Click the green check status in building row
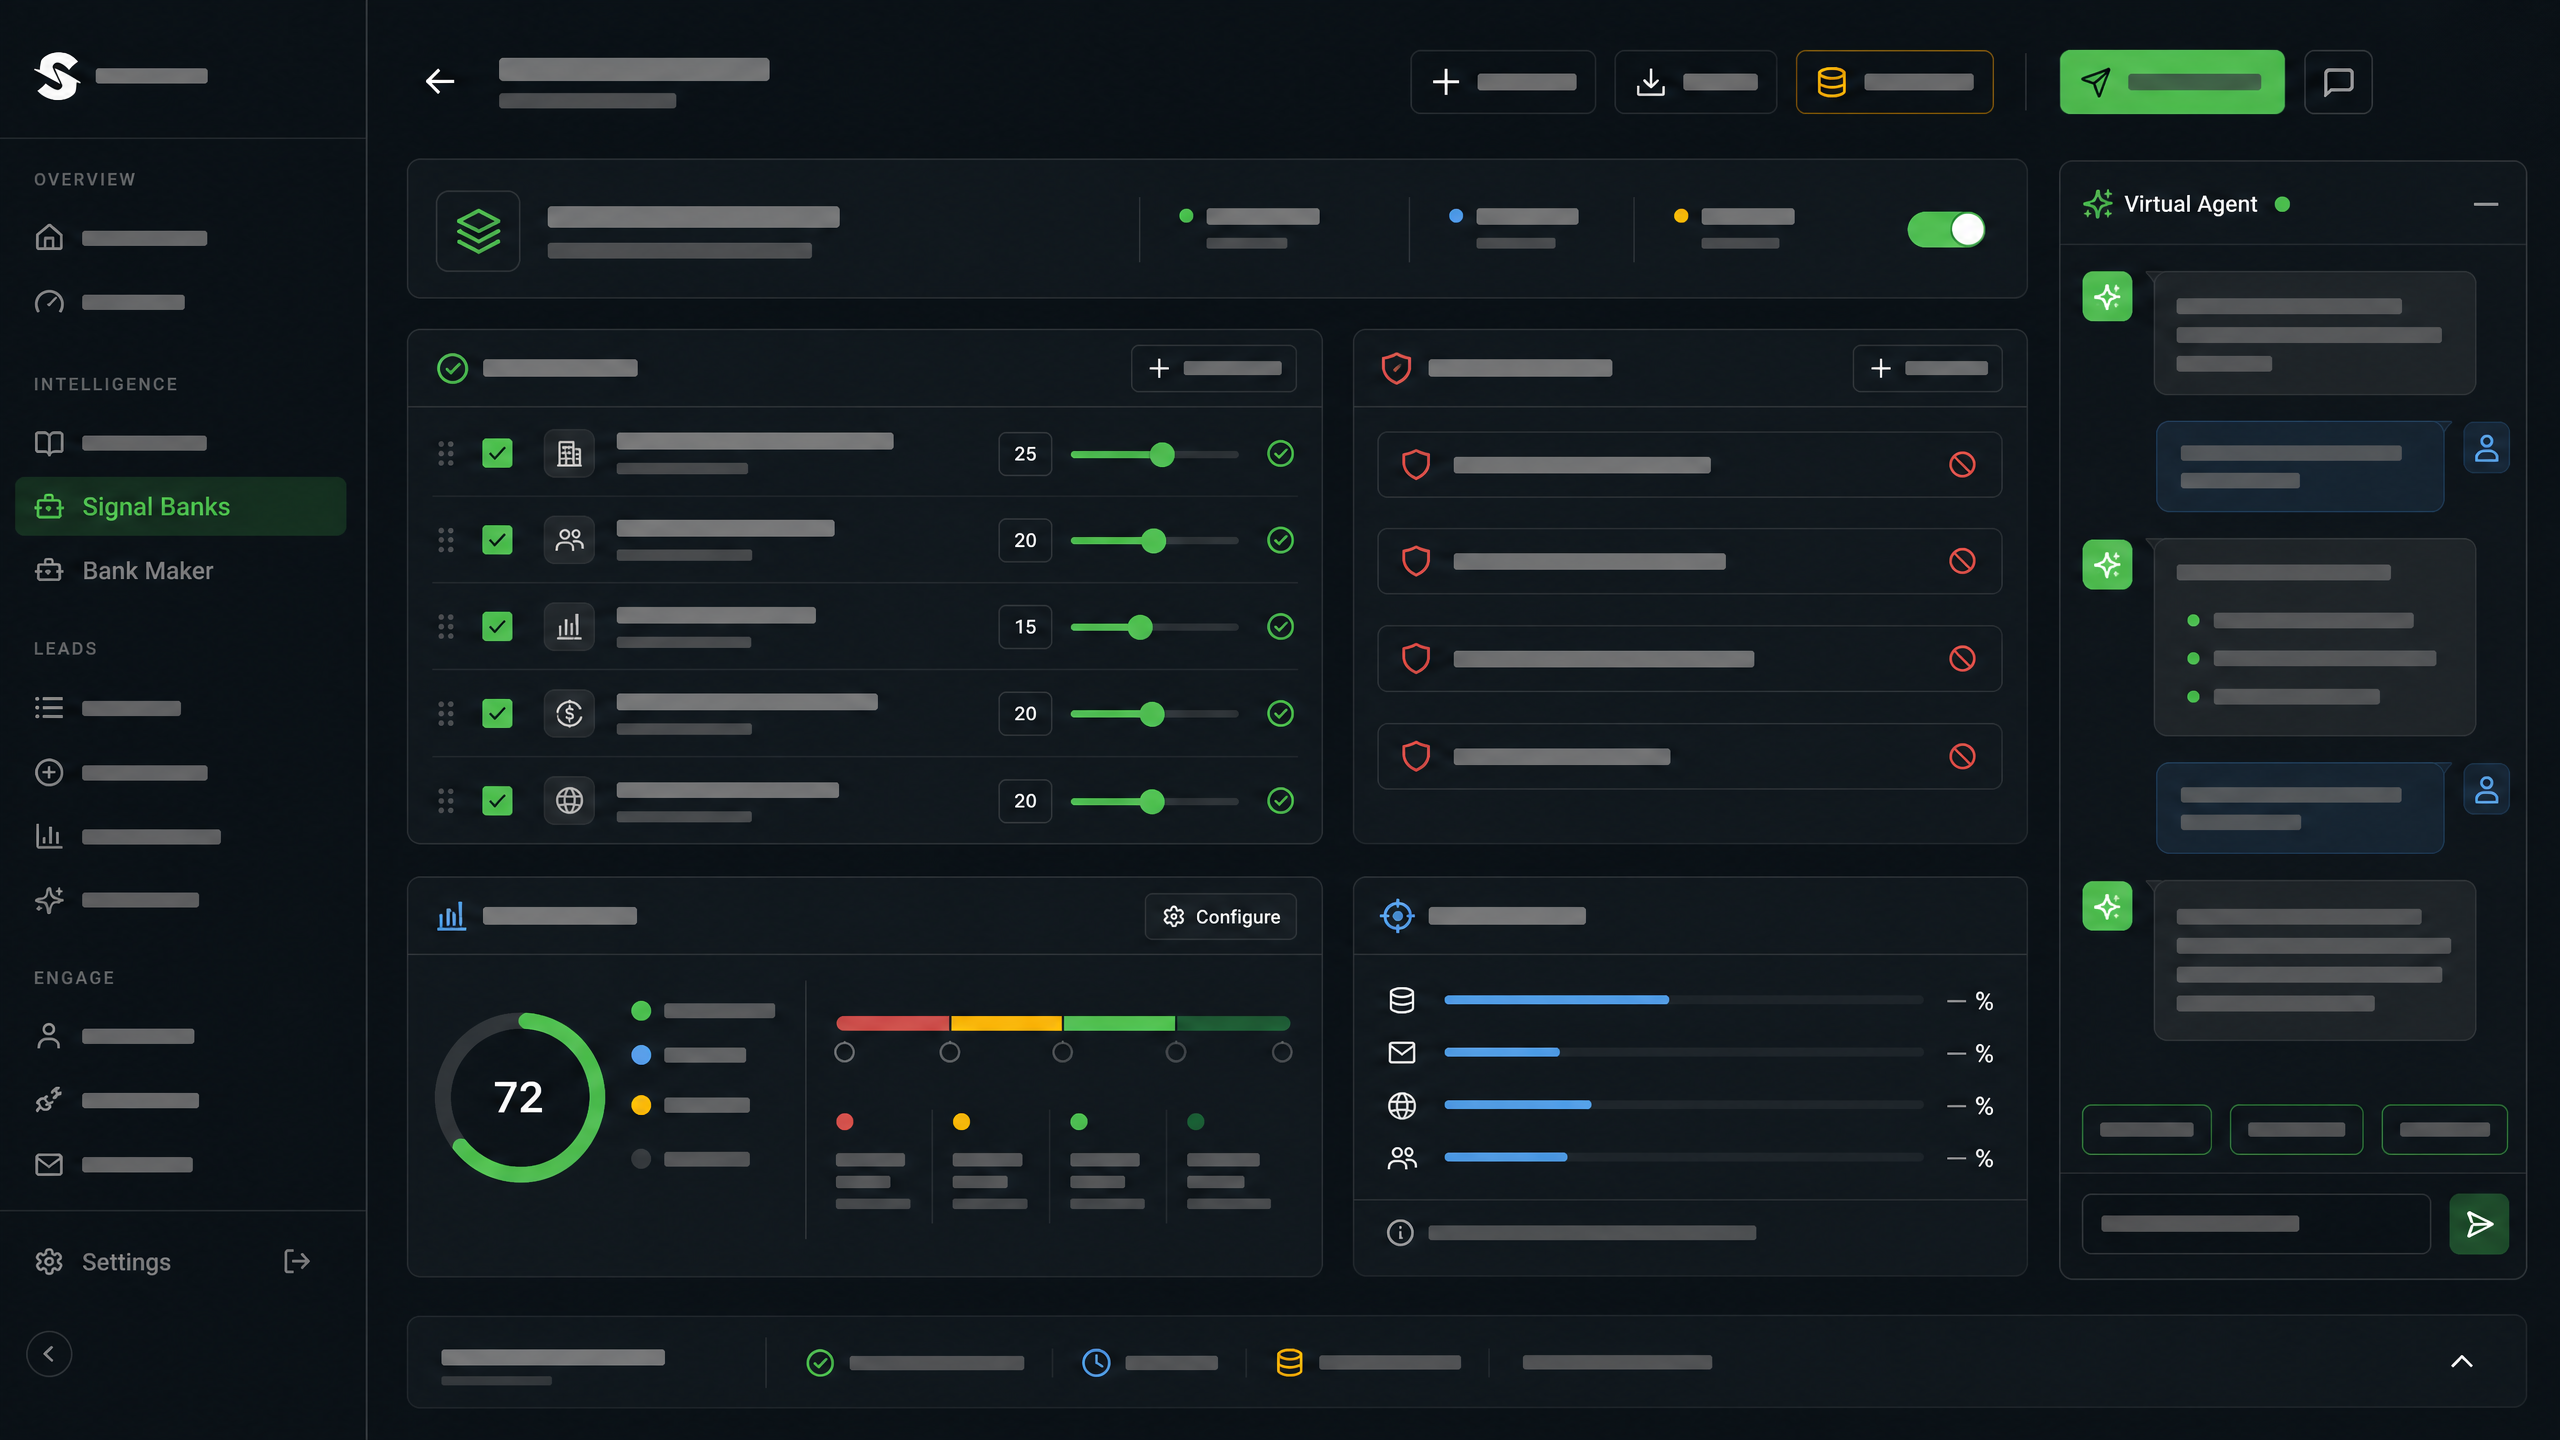This screenshot has width=2560, height=1440. coord(1280,453)
